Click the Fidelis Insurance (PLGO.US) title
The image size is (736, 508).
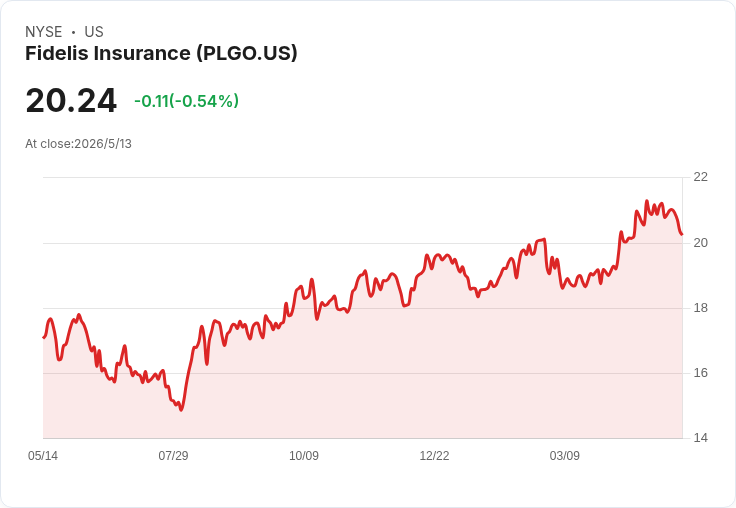(x=161, y=53)
